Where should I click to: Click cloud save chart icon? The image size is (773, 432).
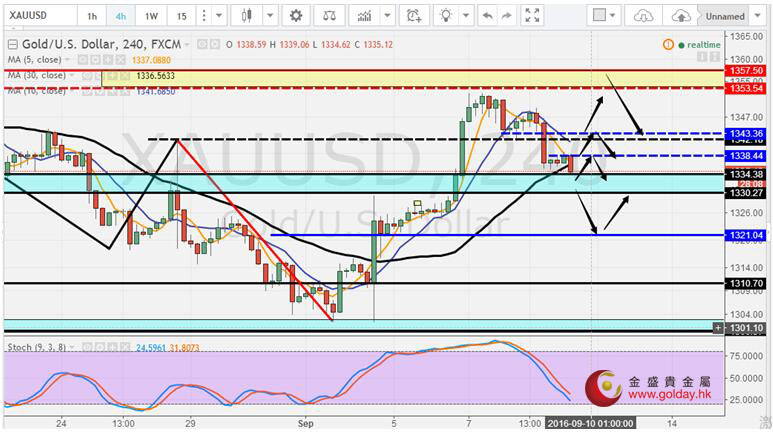pyautogui.click(x=681, y=16)
